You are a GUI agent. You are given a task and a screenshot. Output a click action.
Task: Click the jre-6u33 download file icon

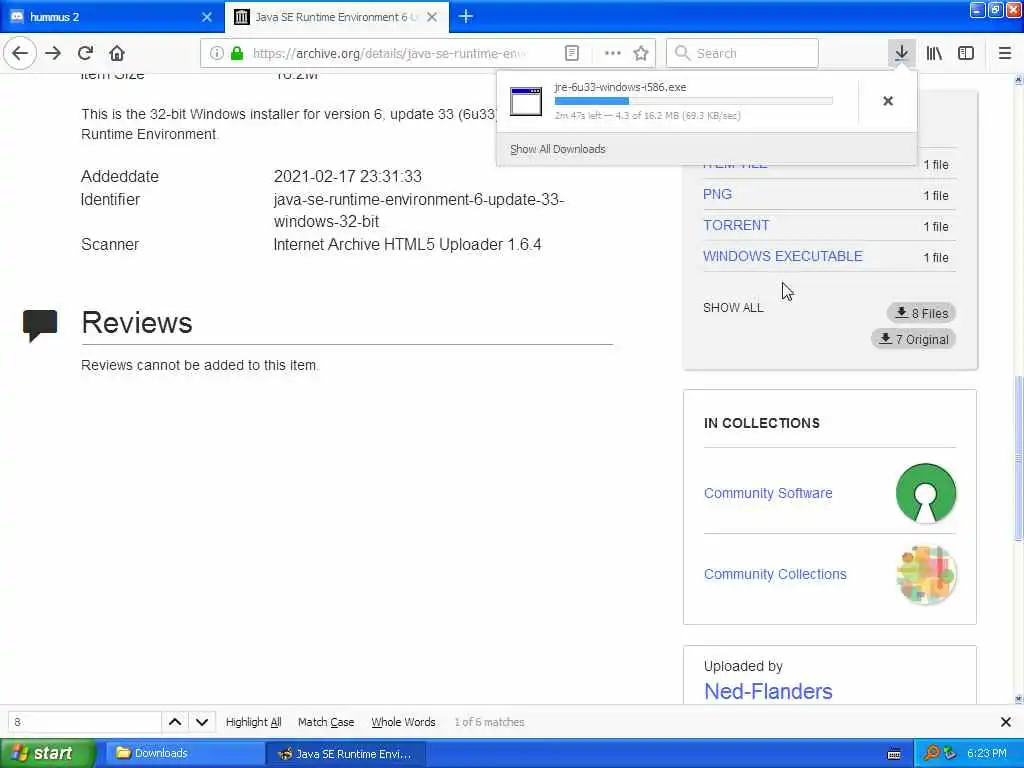tap(526, 101)
